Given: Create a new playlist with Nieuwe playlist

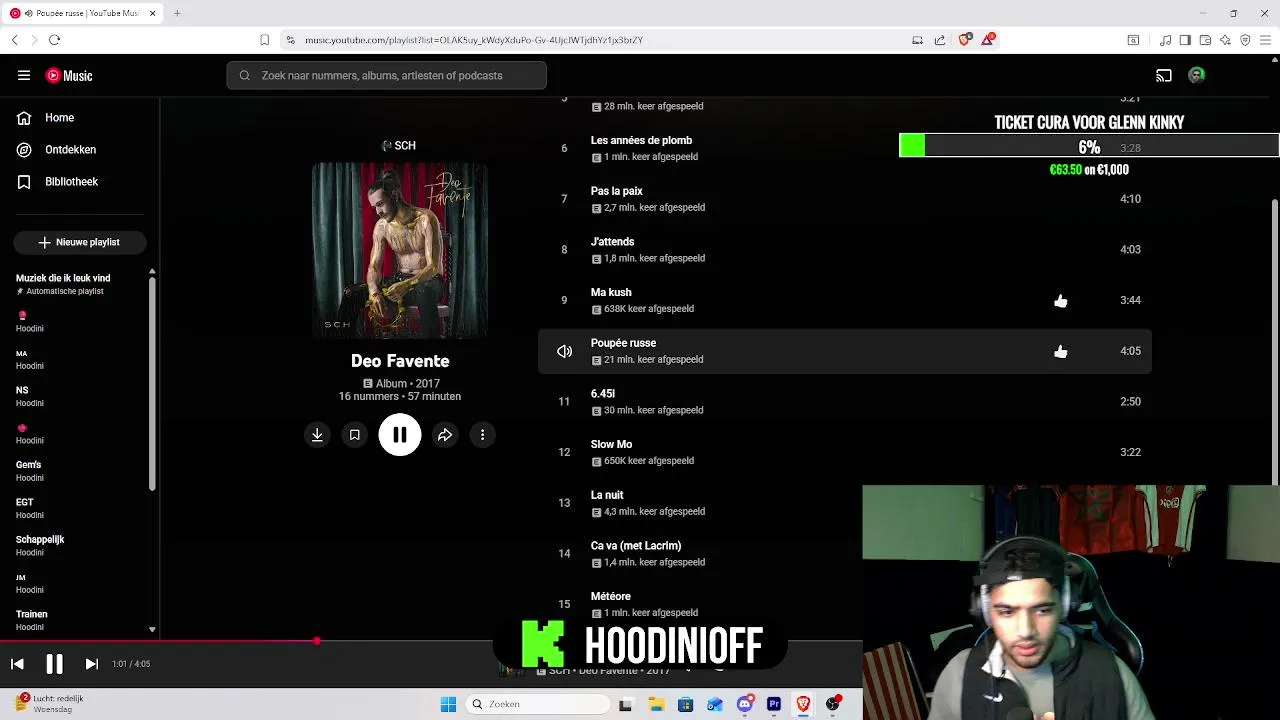Looking at the screenshot, I should coord(80,242).
